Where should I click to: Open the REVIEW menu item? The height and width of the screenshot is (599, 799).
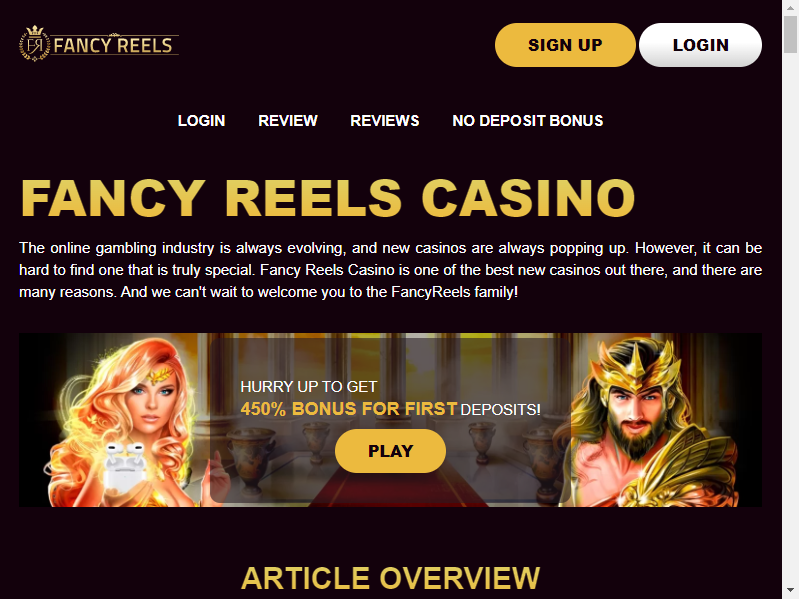click(x=288, y=121)
